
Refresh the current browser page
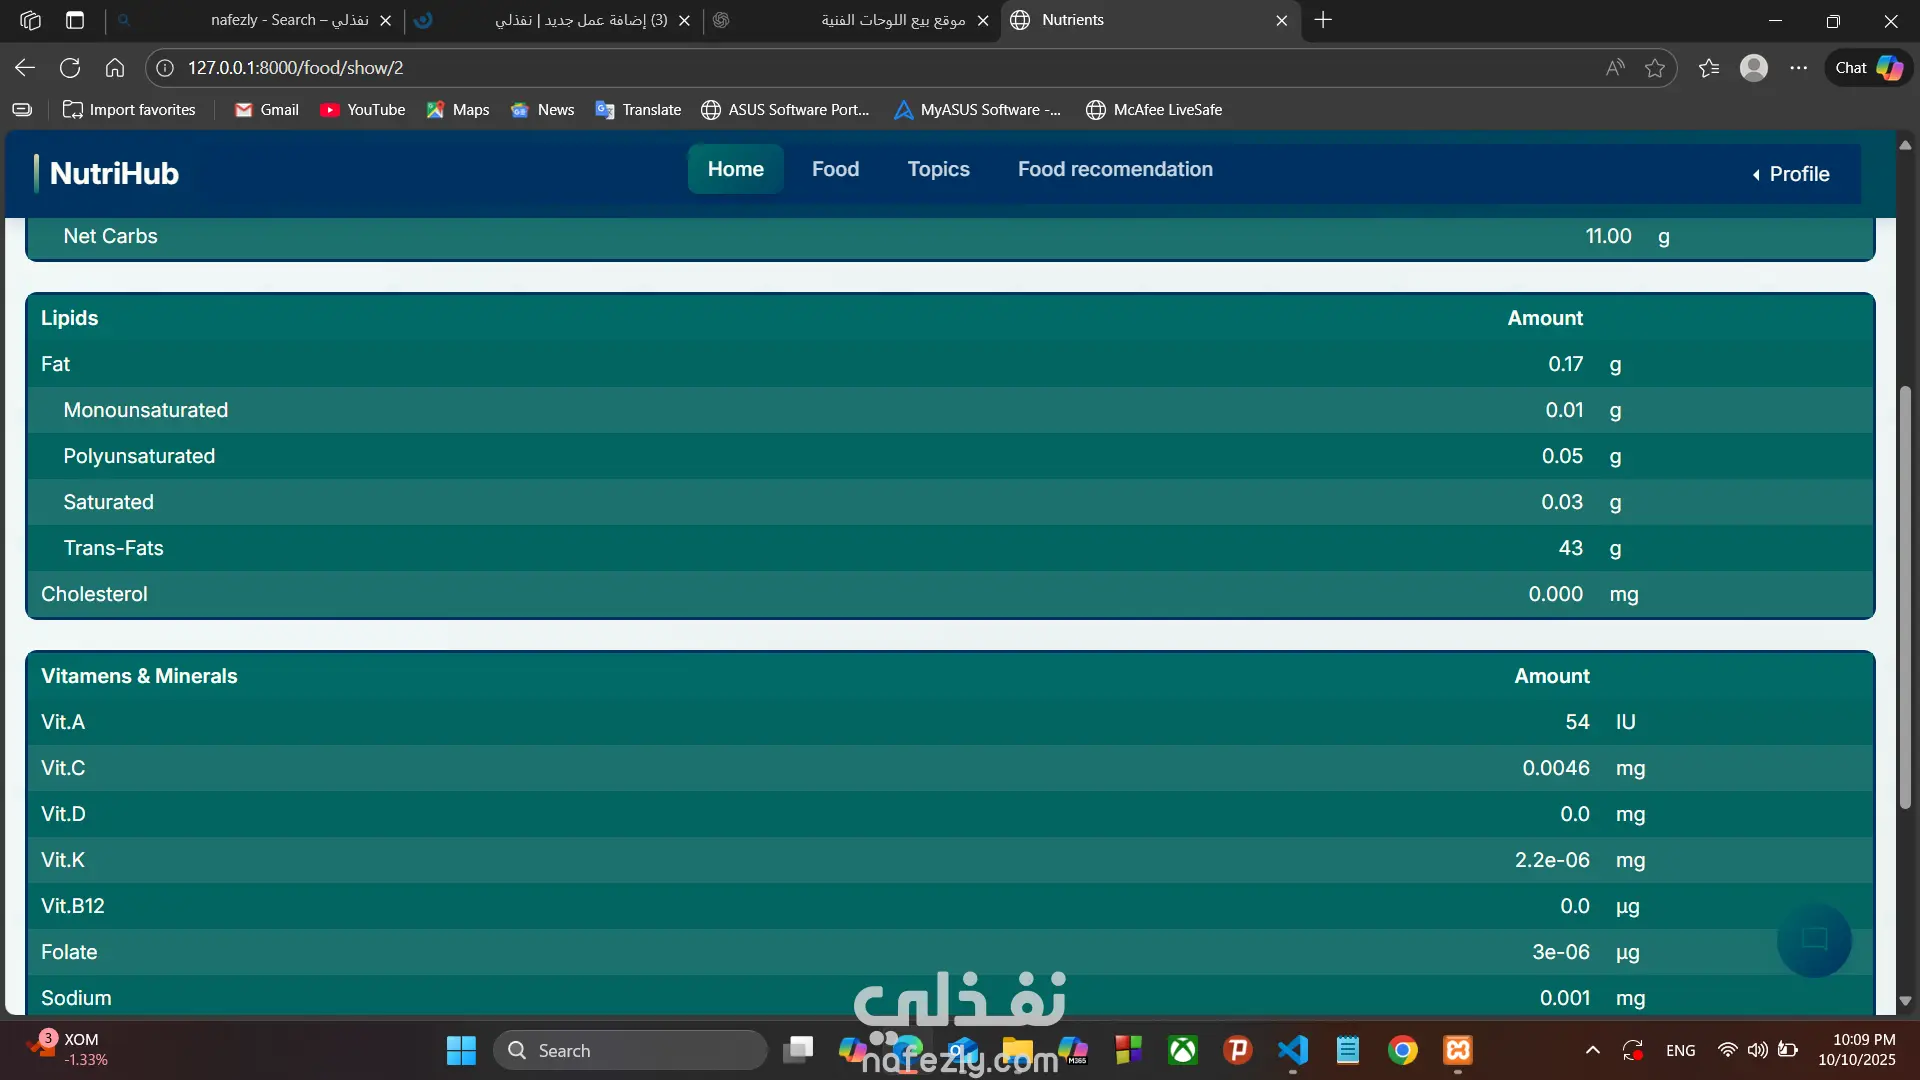[x=70, y=68]
